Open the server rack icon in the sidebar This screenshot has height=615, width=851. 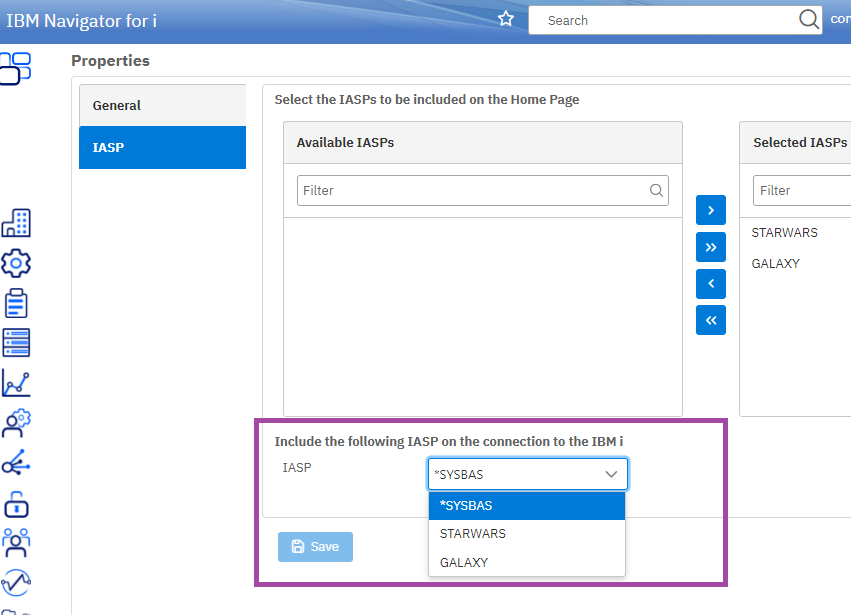point(16,343)
